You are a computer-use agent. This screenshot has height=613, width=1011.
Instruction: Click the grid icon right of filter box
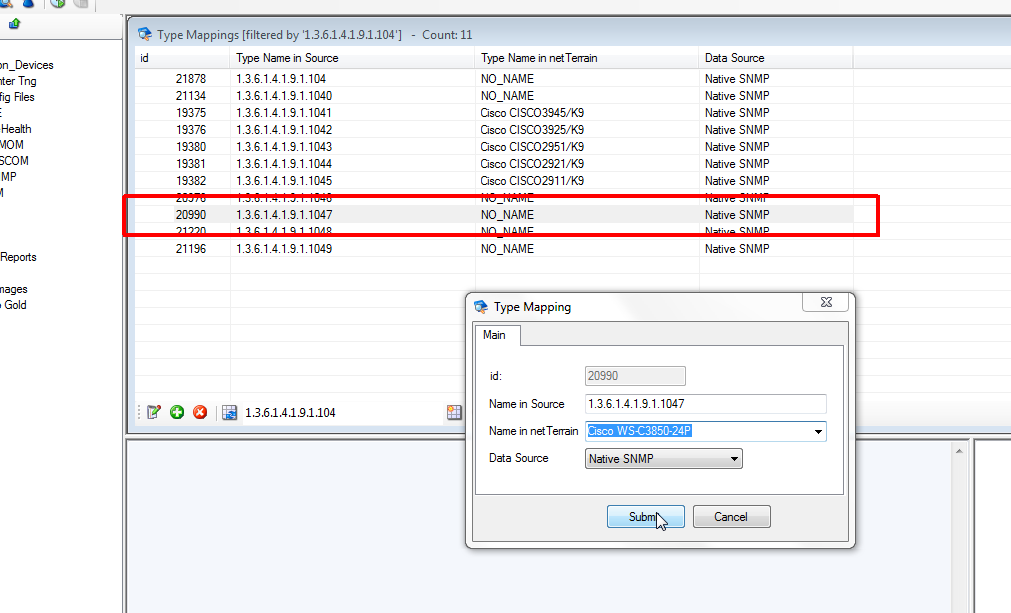455,412
